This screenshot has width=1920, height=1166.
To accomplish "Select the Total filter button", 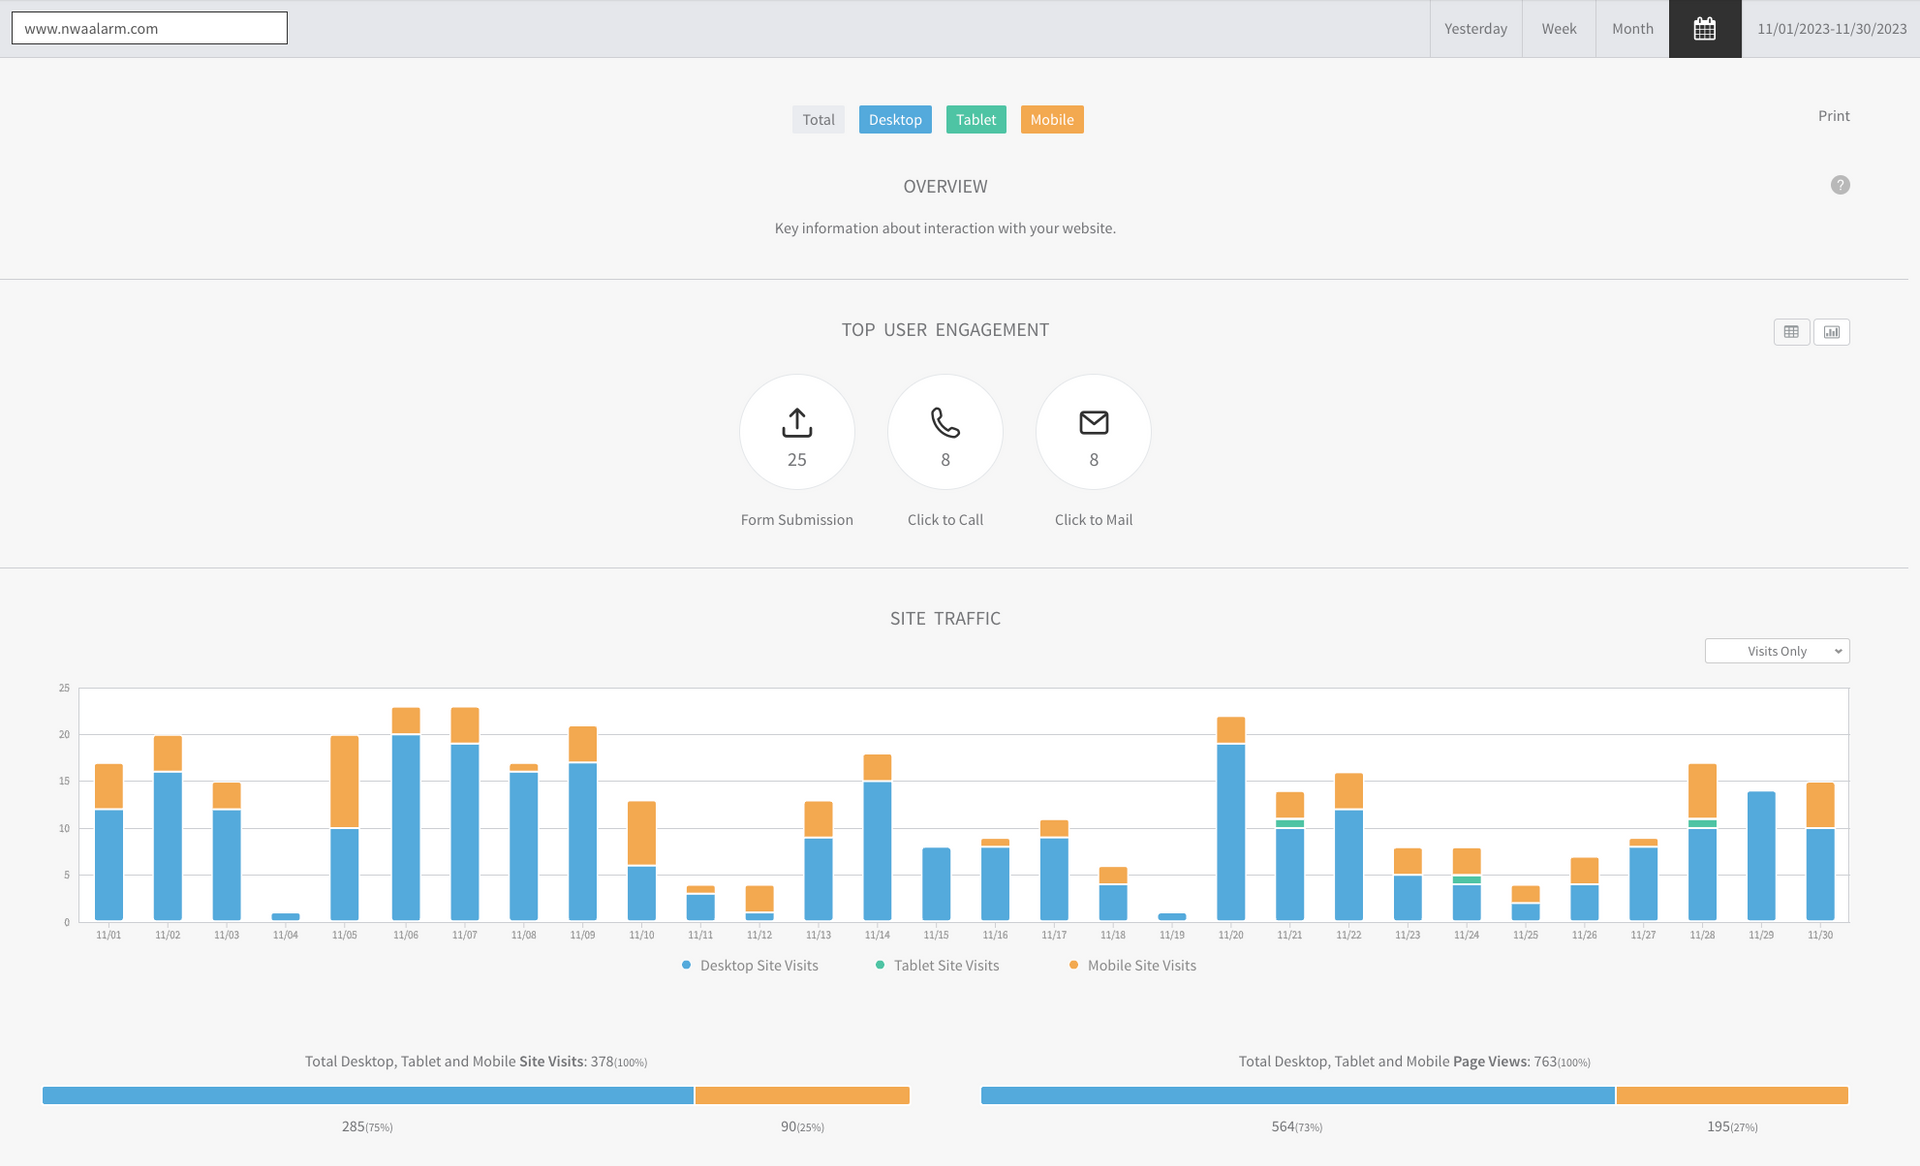I will coord(818,120).
